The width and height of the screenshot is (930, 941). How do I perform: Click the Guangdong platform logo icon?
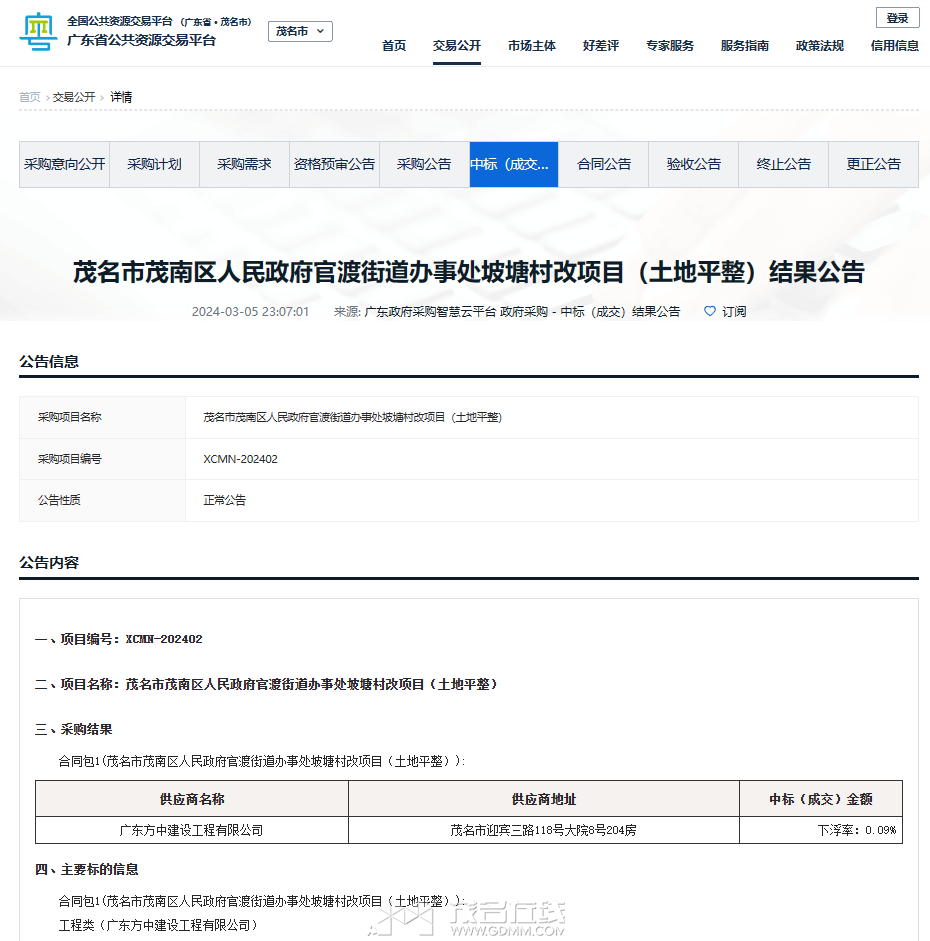tap(38, 31)
